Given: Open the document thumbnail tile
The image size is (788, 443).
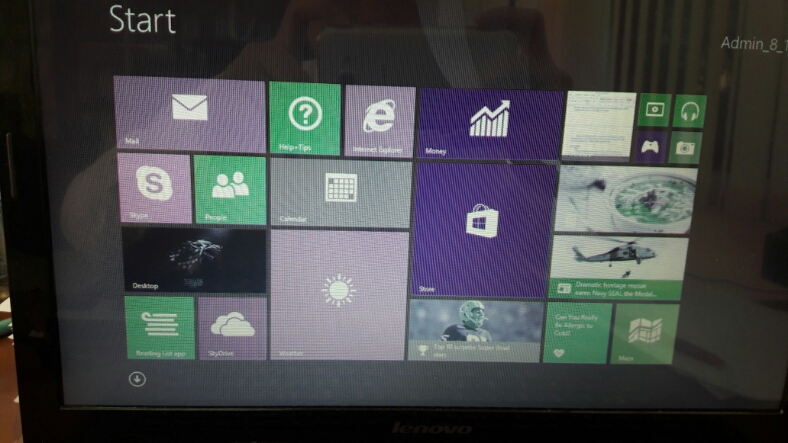Looking at the screenshot, I should (598, 126).
